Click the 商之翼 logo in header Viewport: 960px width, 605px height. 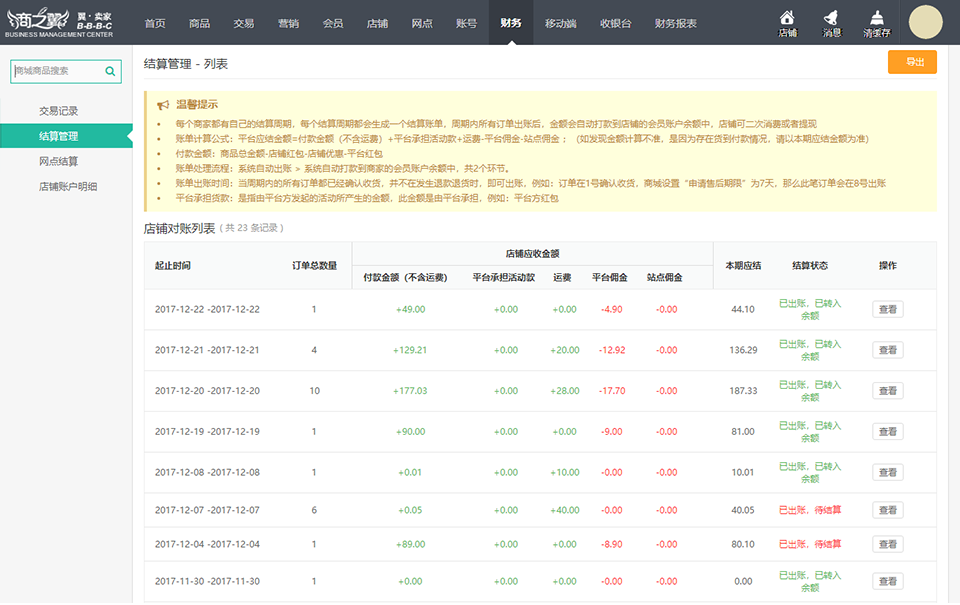pyautogui.click(x=62, y=22)
